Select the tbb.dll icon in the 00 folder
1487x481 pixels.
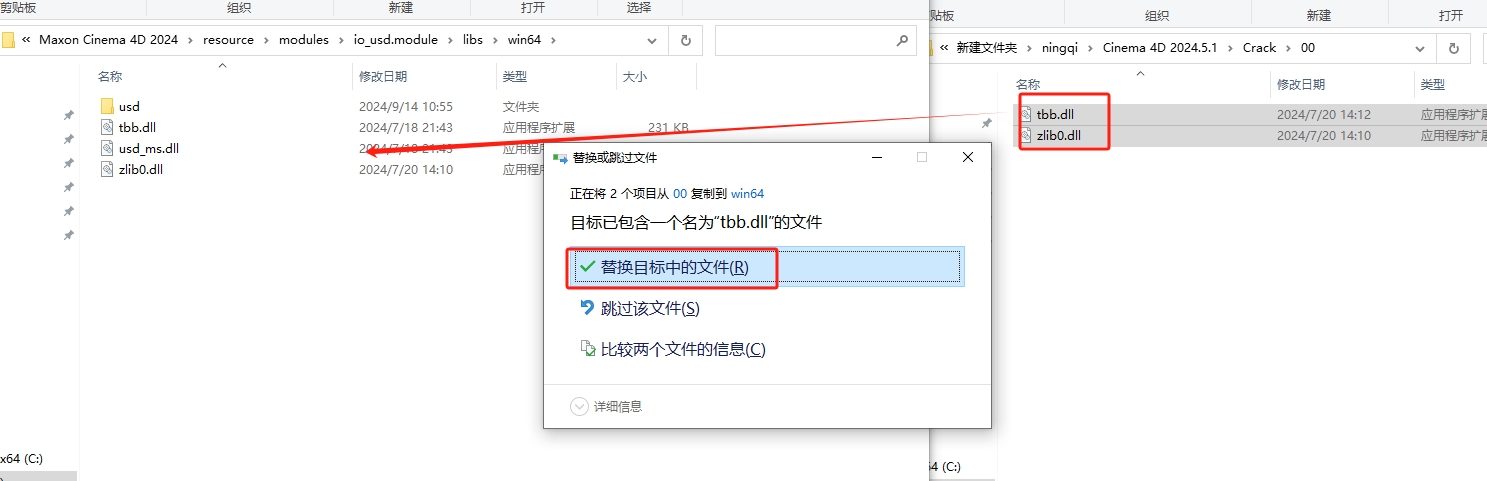point(1026,114)
